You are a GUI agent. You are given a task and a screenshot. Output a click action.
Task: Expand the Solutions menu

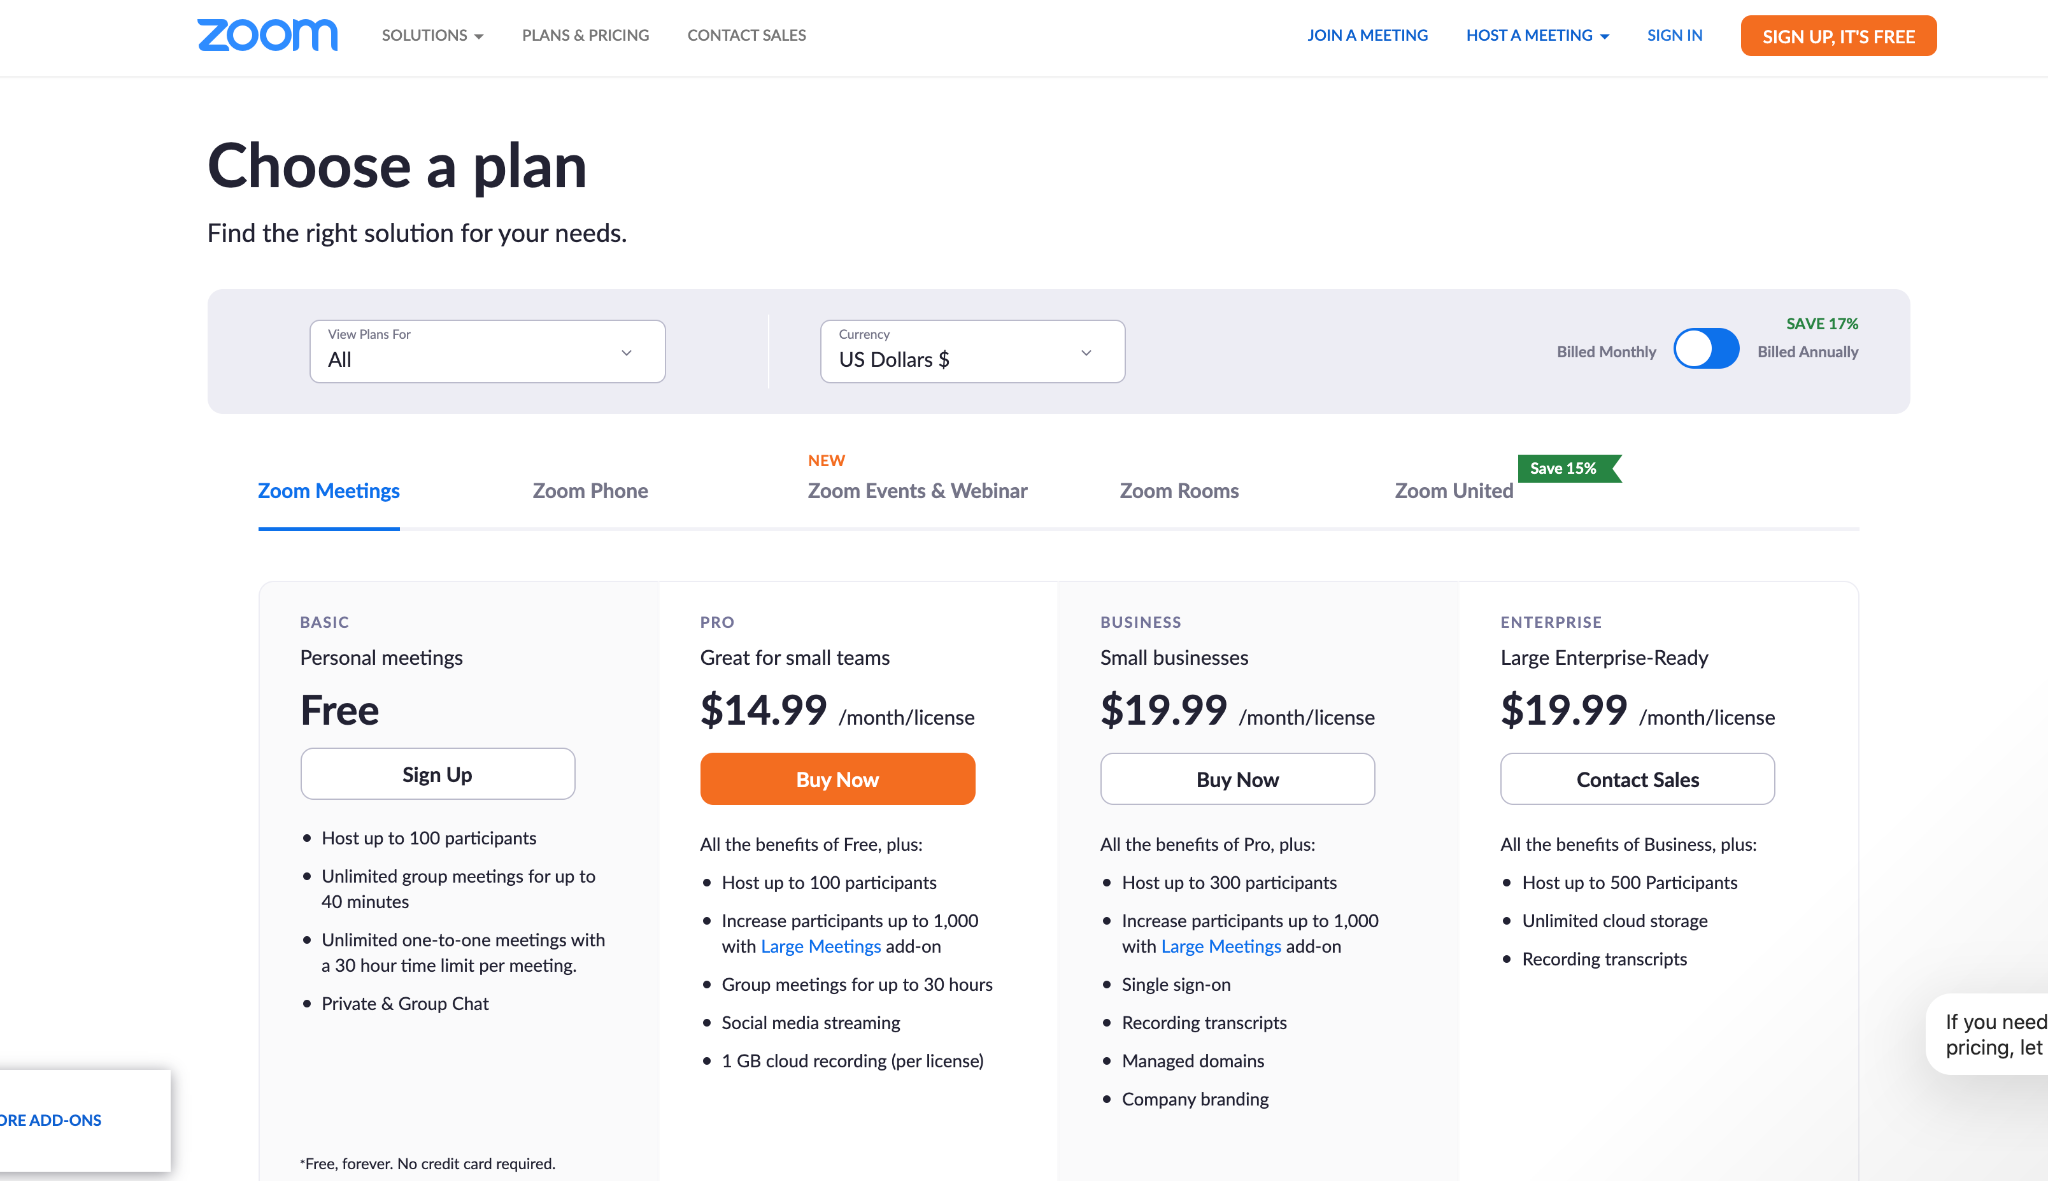pyautogui.click(x=432, y=36)
